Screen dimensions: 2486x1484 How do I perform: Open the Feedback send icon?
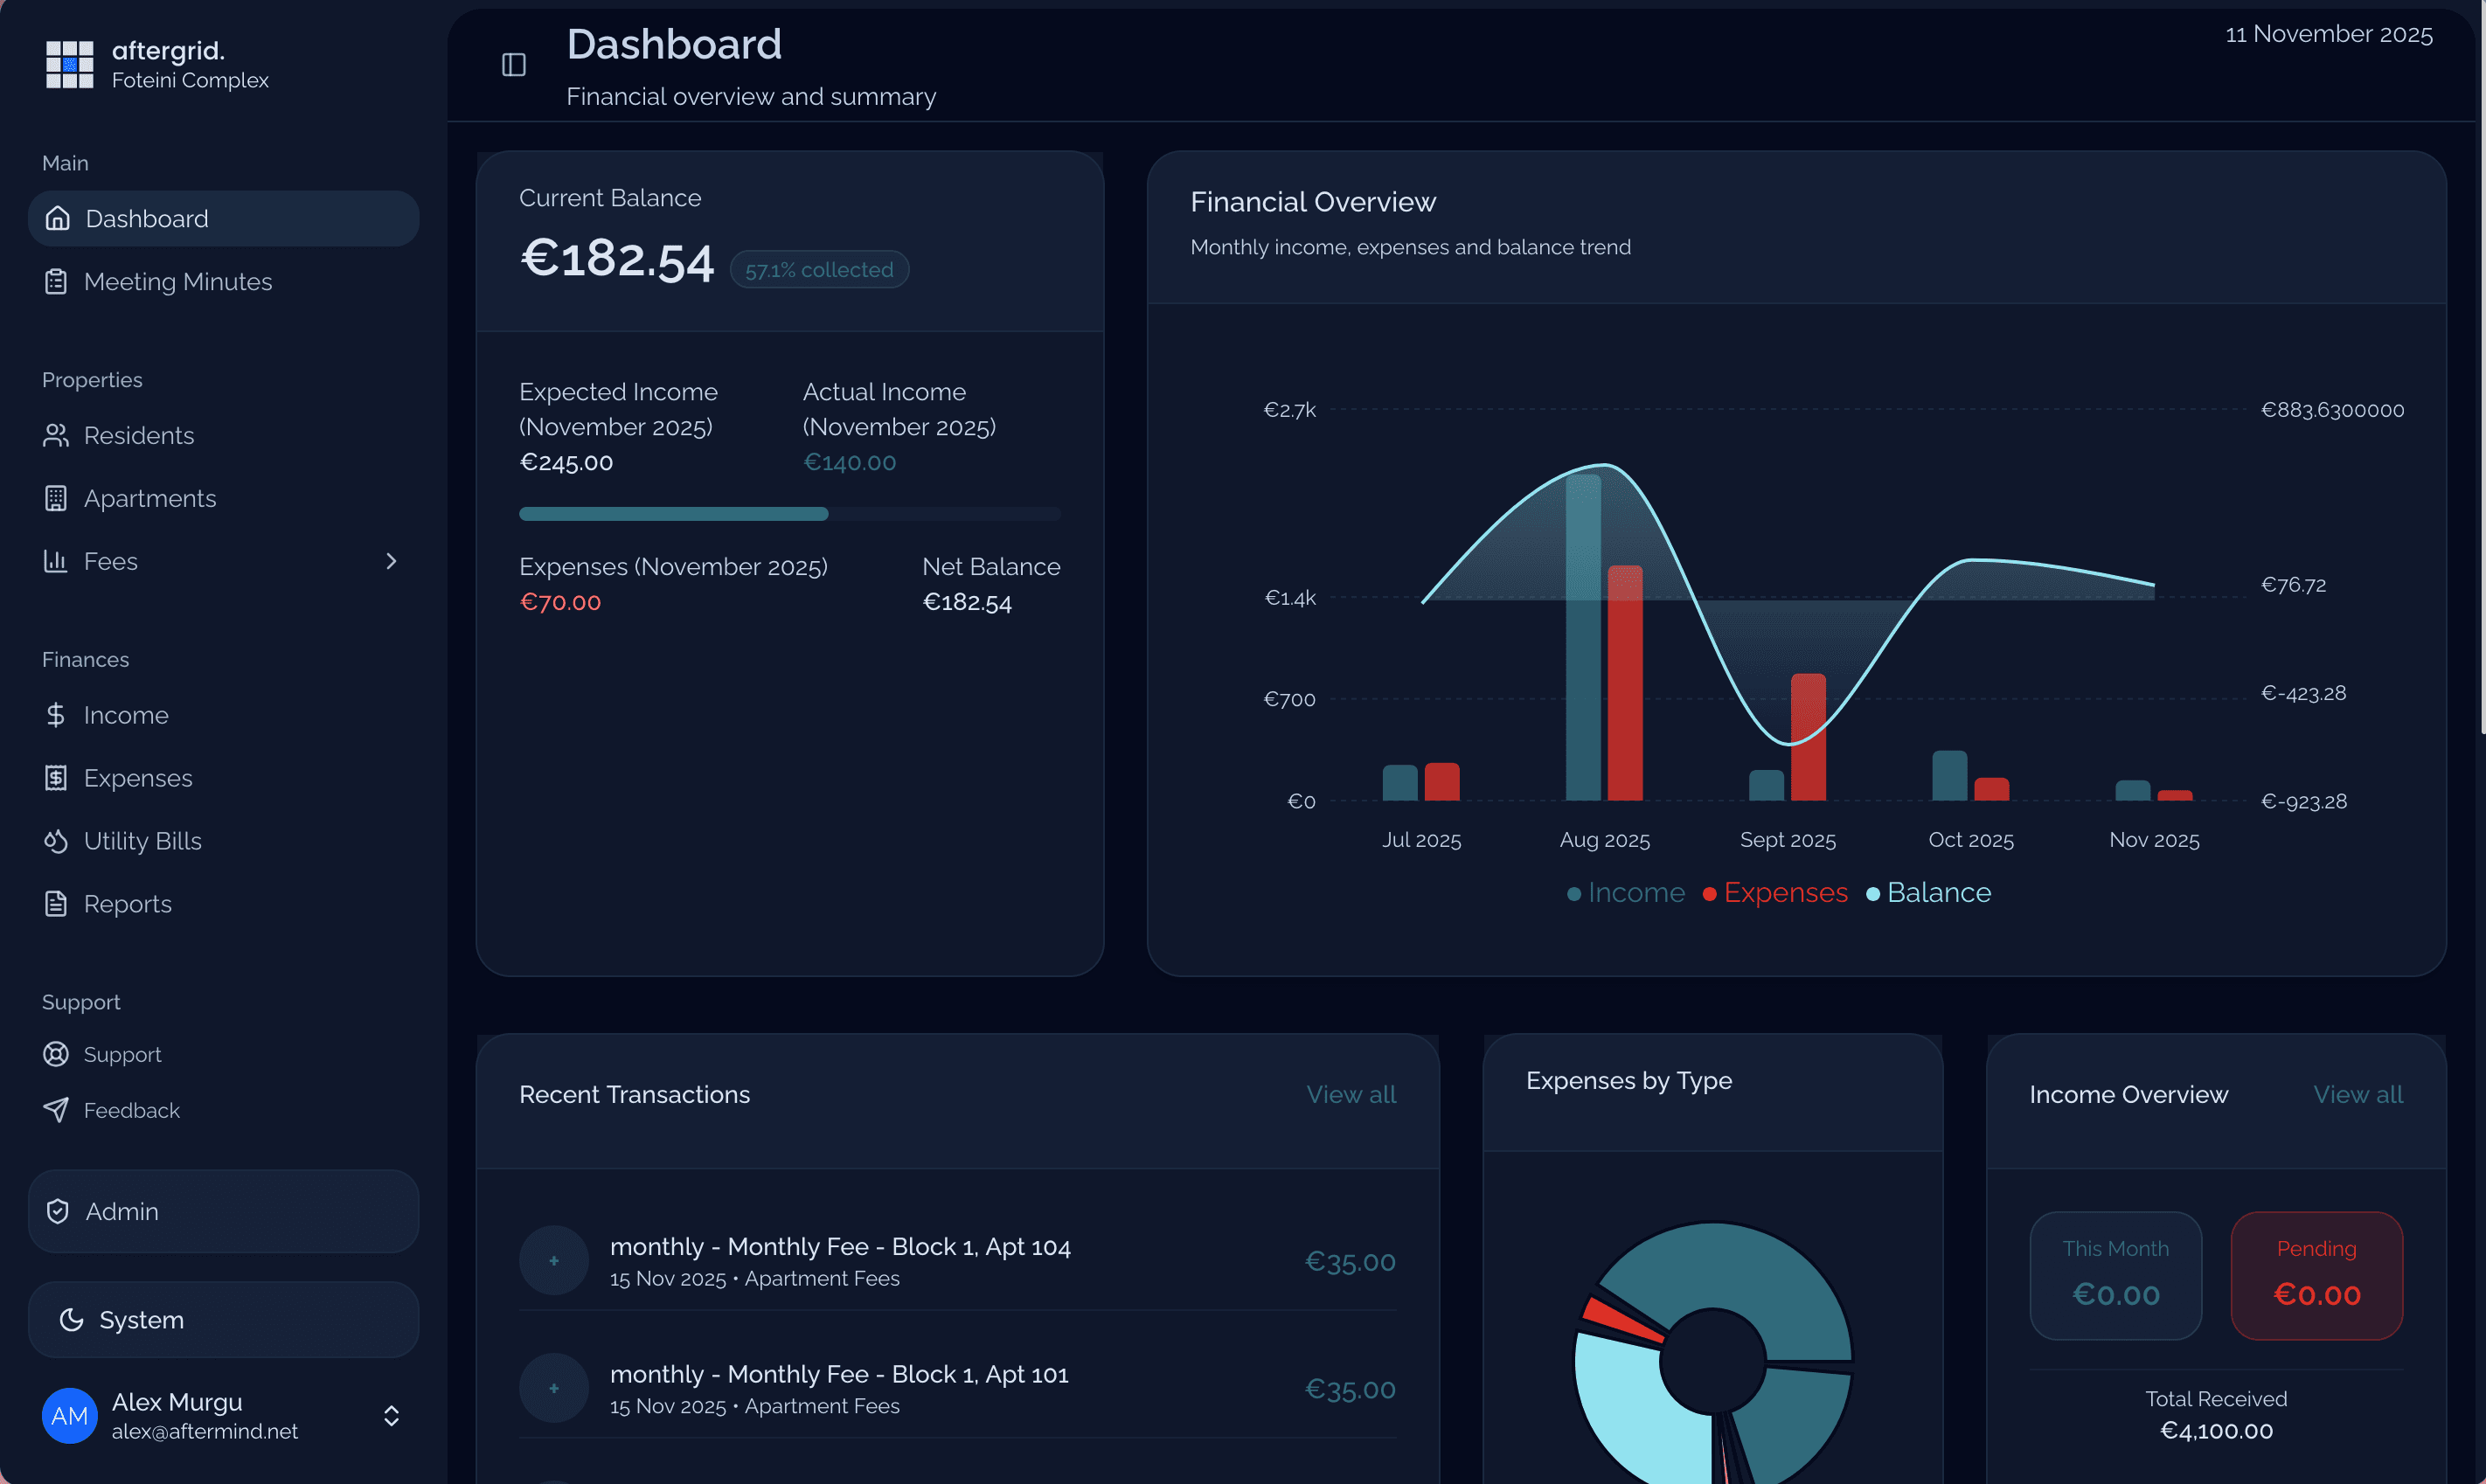[57, 1110]
